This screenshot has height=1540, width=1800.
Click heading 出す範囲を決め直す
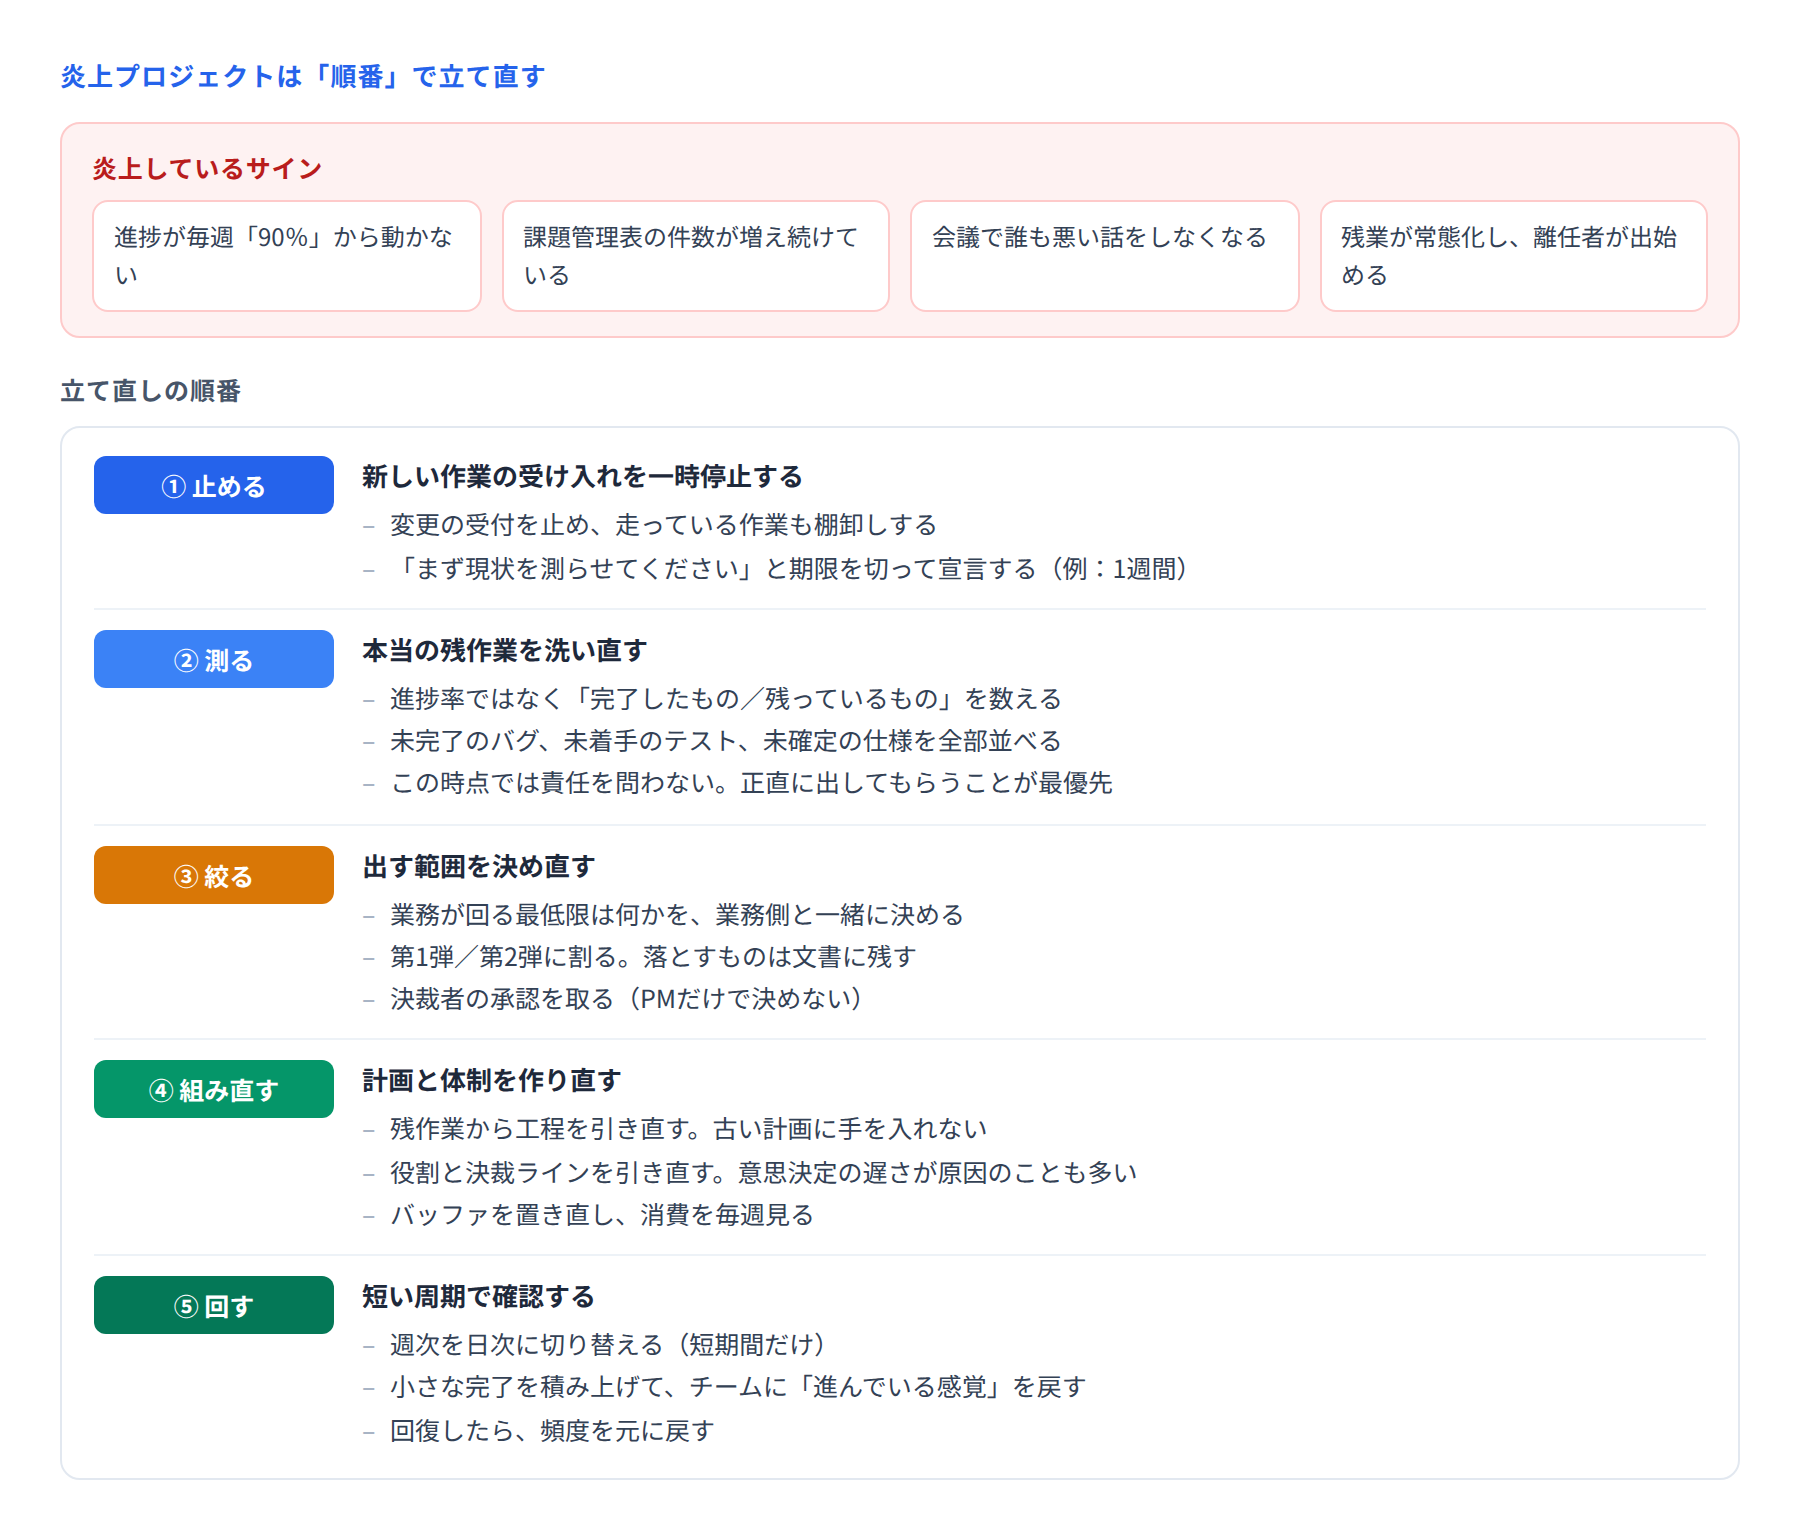click(478, 866)
